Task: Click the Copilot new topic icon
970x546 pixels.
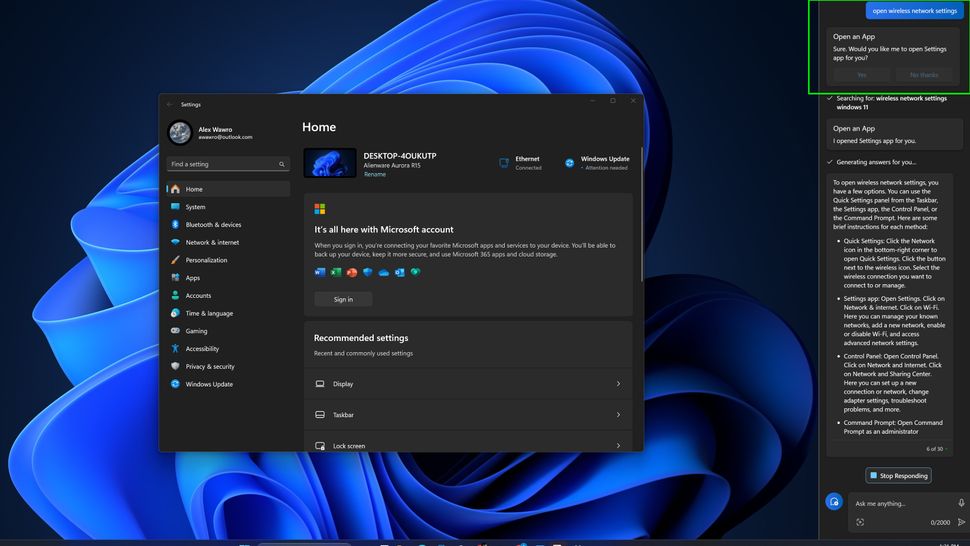Action: (x=834, y=501)
